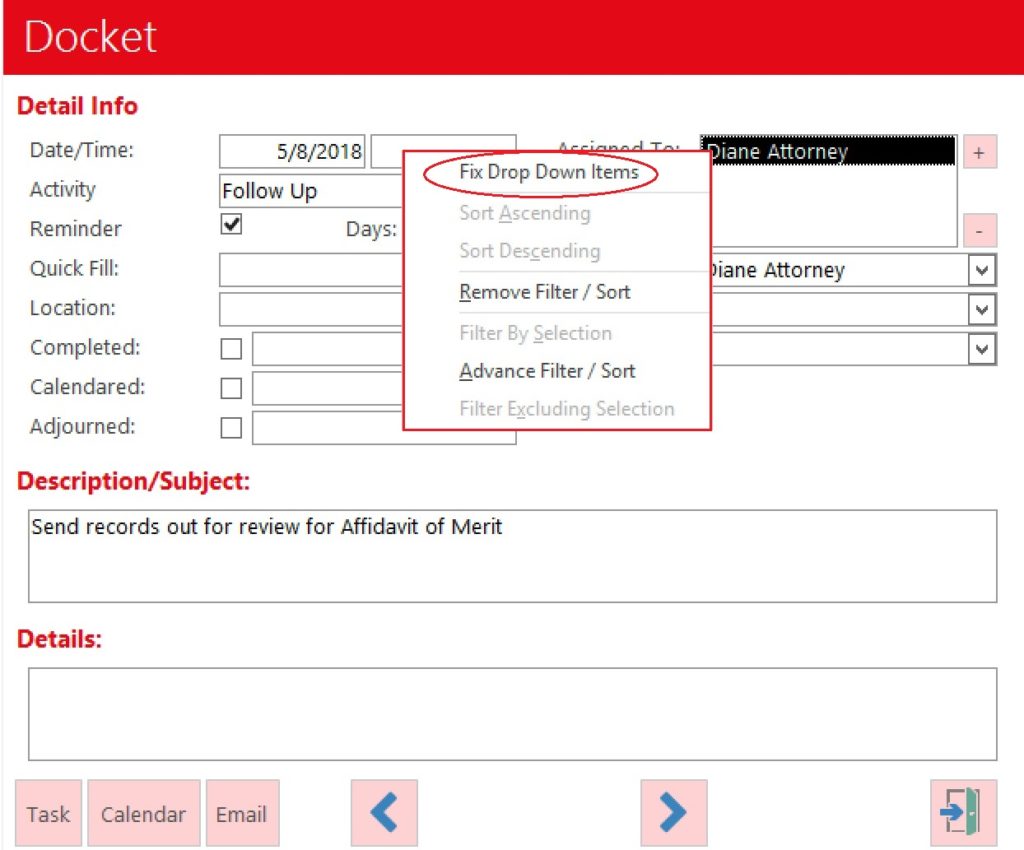This screenshot has width=1024, height=850.
Task: Select Sort Ascending in context menu
Action: 525,213
